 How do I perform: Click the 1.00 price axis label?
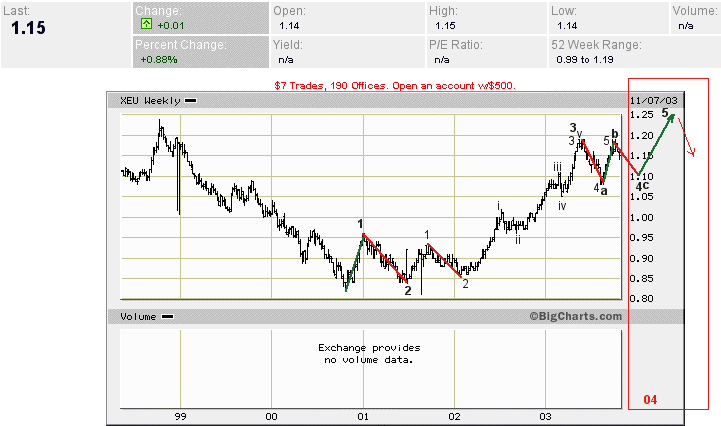(x=641, y=218)
